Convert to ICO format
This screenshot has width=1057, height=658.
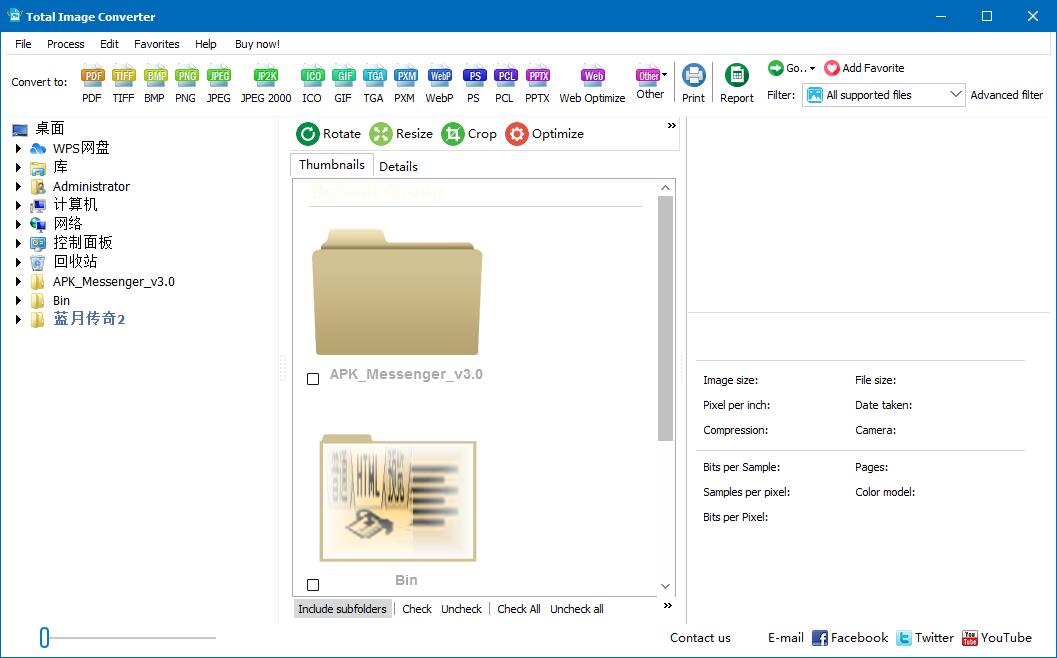312,76
